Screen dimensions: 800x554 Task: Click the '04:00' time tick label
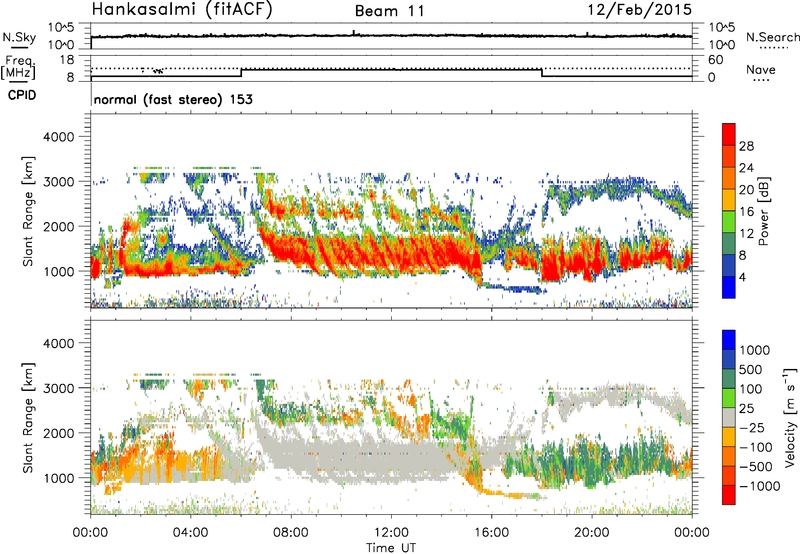[x=190, y=533]
